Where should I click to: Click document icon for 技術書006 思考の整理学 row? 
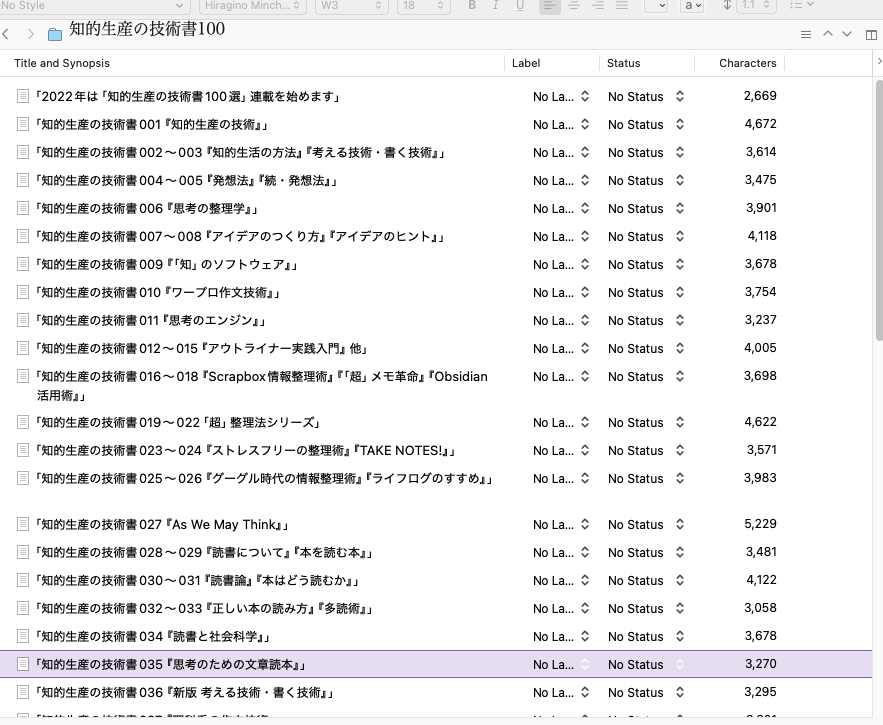pos(23,208)
